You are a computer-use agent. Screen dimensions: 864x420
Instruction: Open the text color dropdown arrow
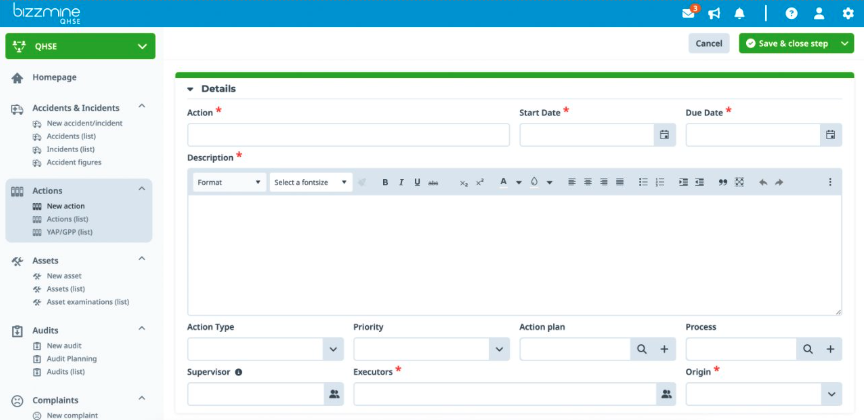pos(519,182)
